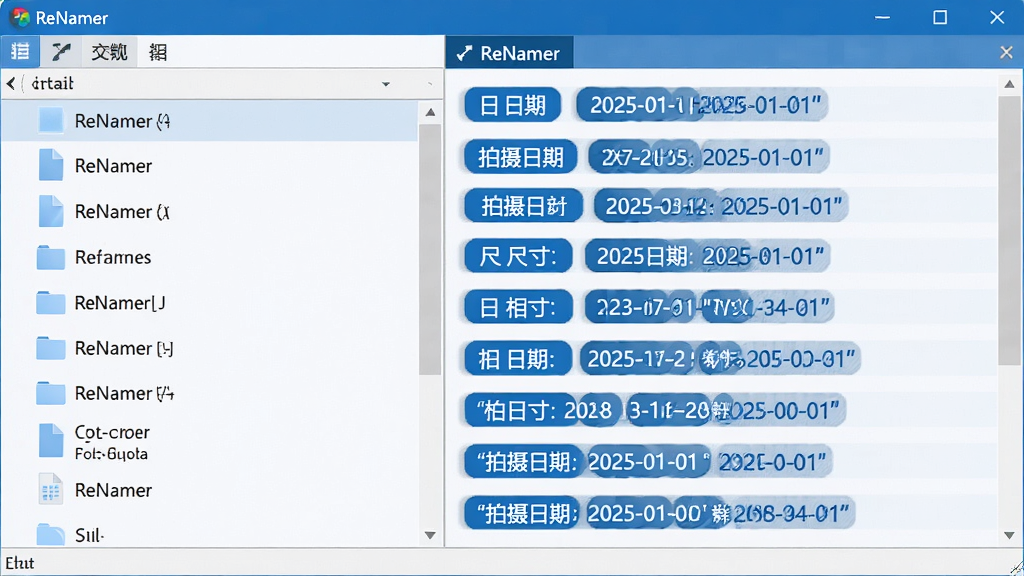The width and height of the screenshot is (1024, 576).
Task: Click the 日相寸 tag button
Action: (518, 307)
